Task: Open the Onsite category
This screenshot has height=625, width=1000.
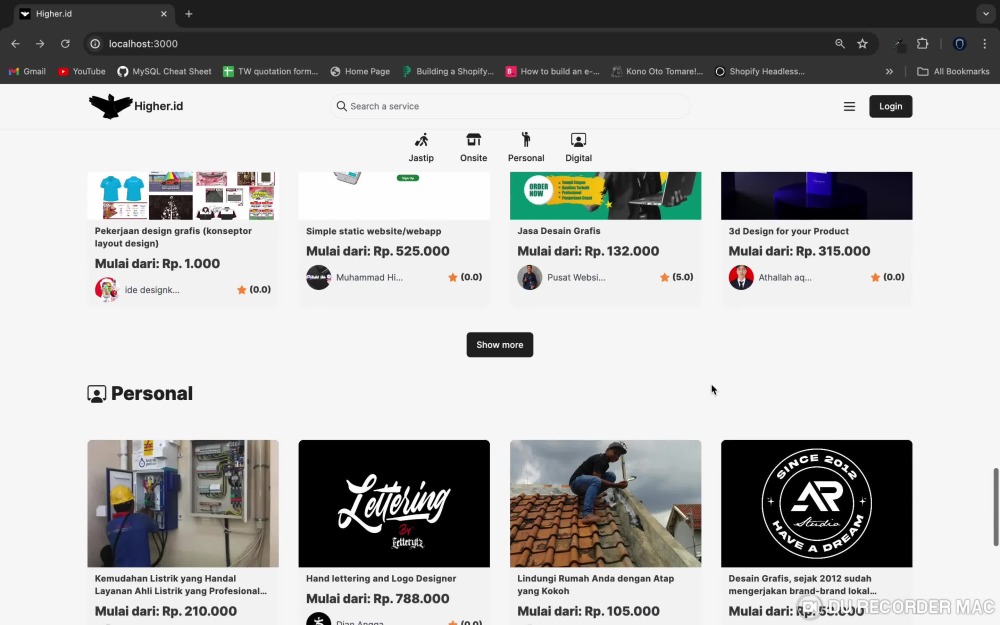Action: tap(473, 147)
